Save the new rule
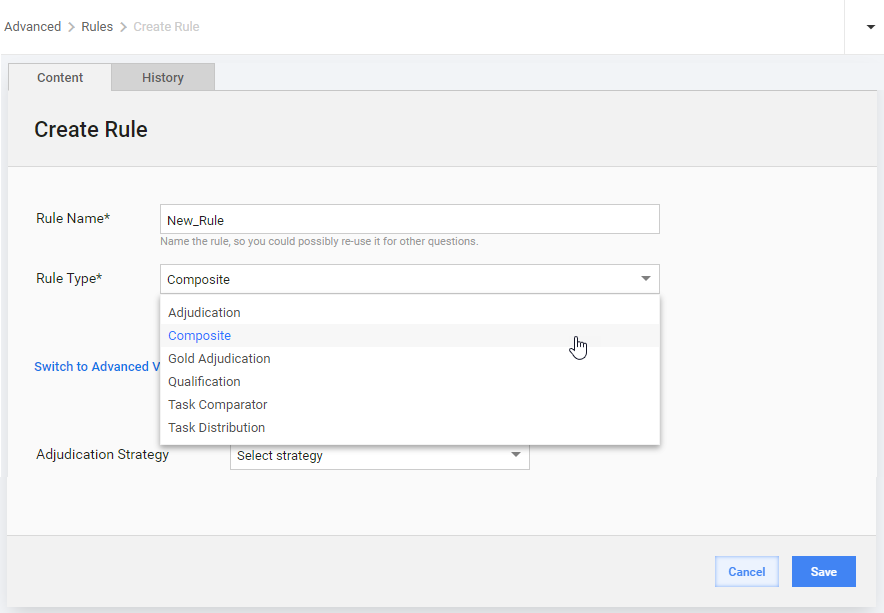 [823, 571]
